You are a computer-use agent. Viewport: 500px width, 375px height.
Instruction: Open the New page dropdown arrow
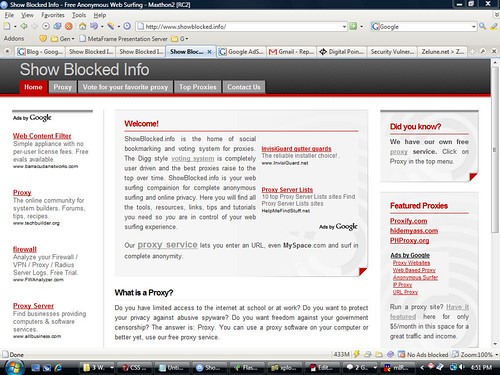tap(15, 26)
